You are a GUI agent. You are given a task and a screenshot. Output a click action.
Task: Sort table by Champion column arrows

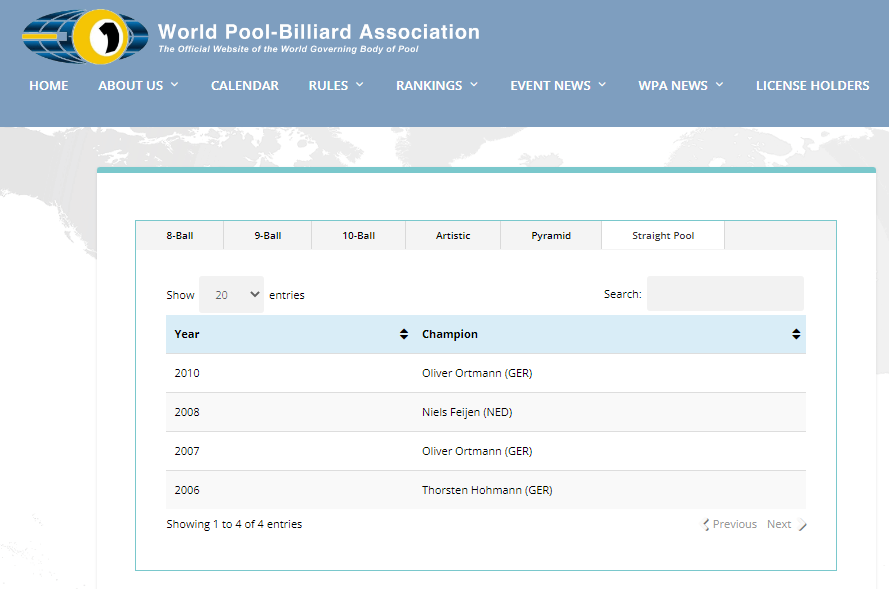tap(796, 334)
